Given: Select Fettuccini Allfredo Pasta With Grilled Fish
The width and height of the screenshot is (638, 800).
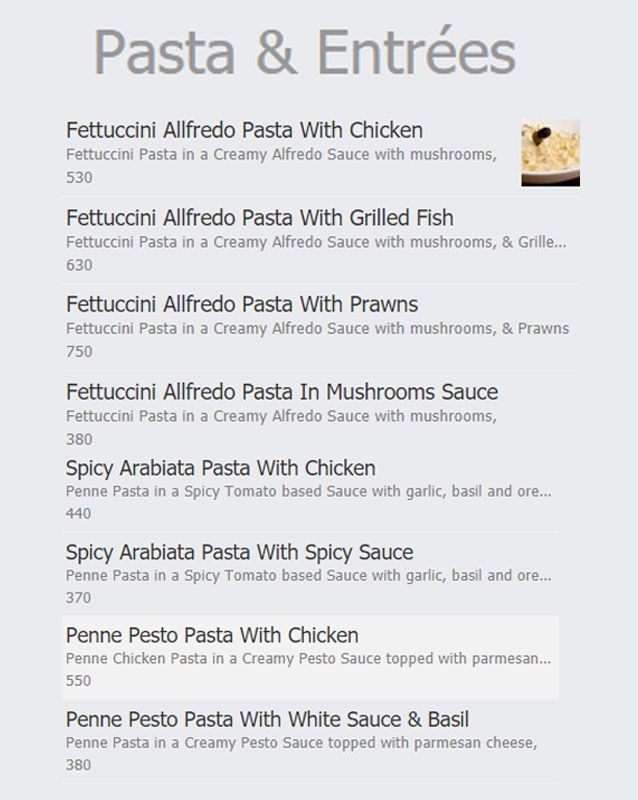Looking at the screenshot, I should coord(259,217).
